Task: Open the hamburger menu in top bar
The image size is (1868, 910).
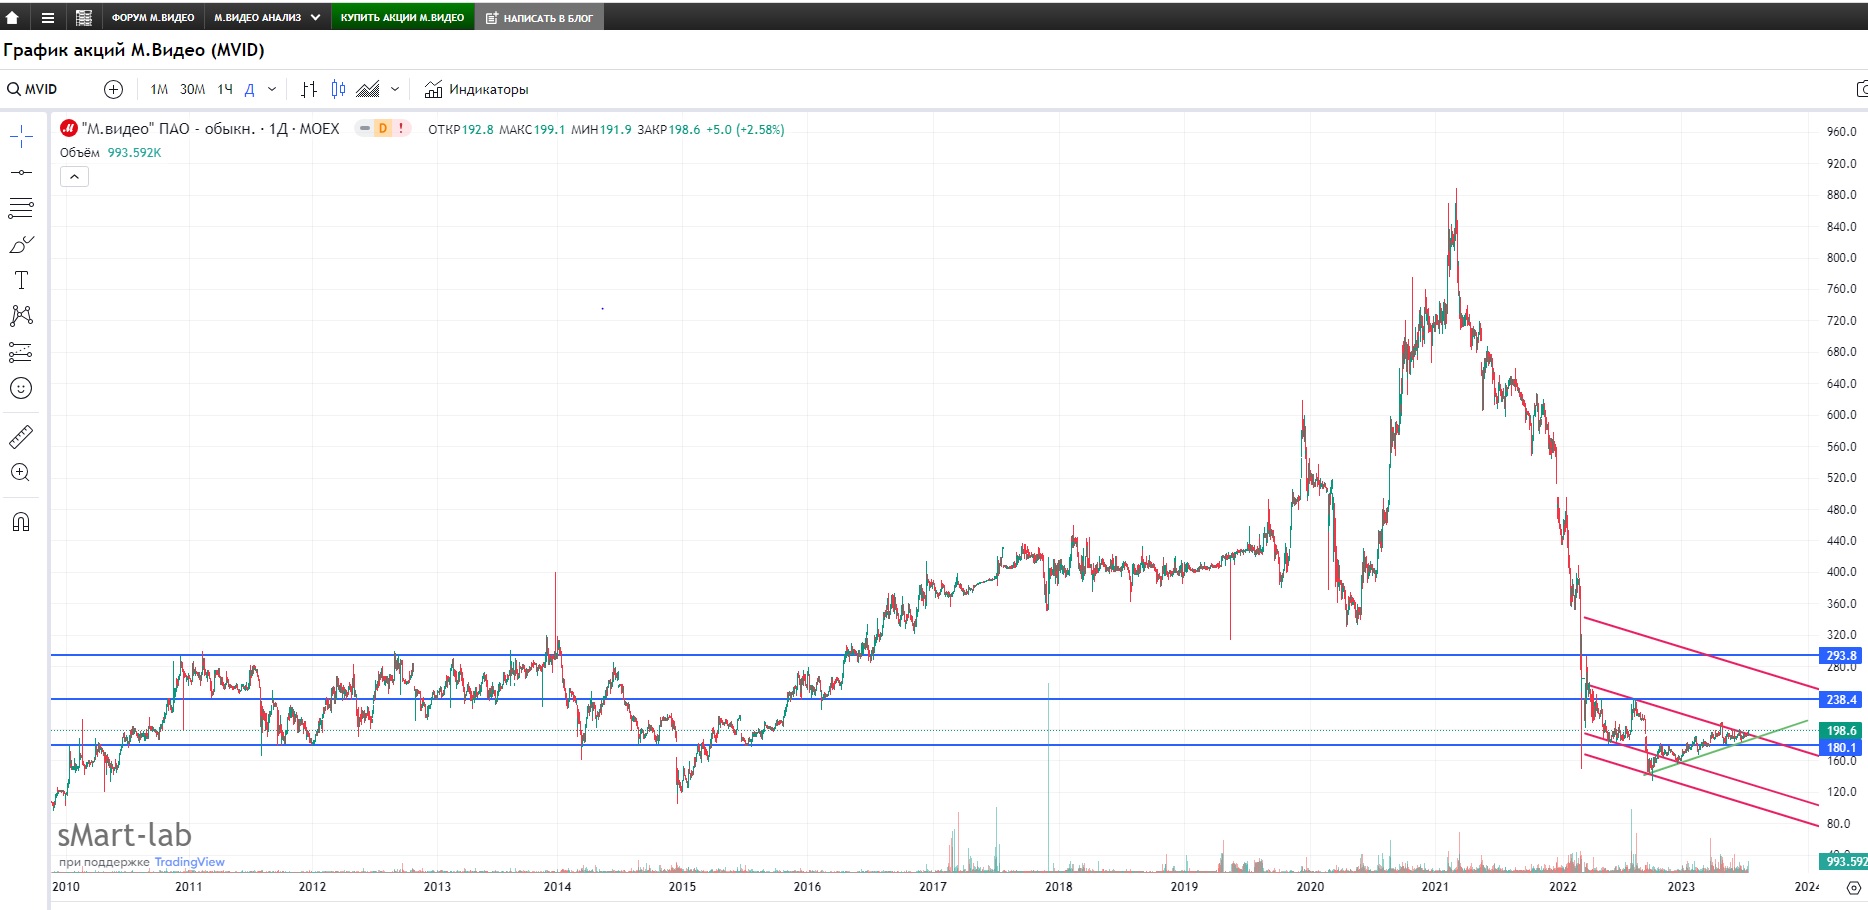Action: click(x=47, y=17)
